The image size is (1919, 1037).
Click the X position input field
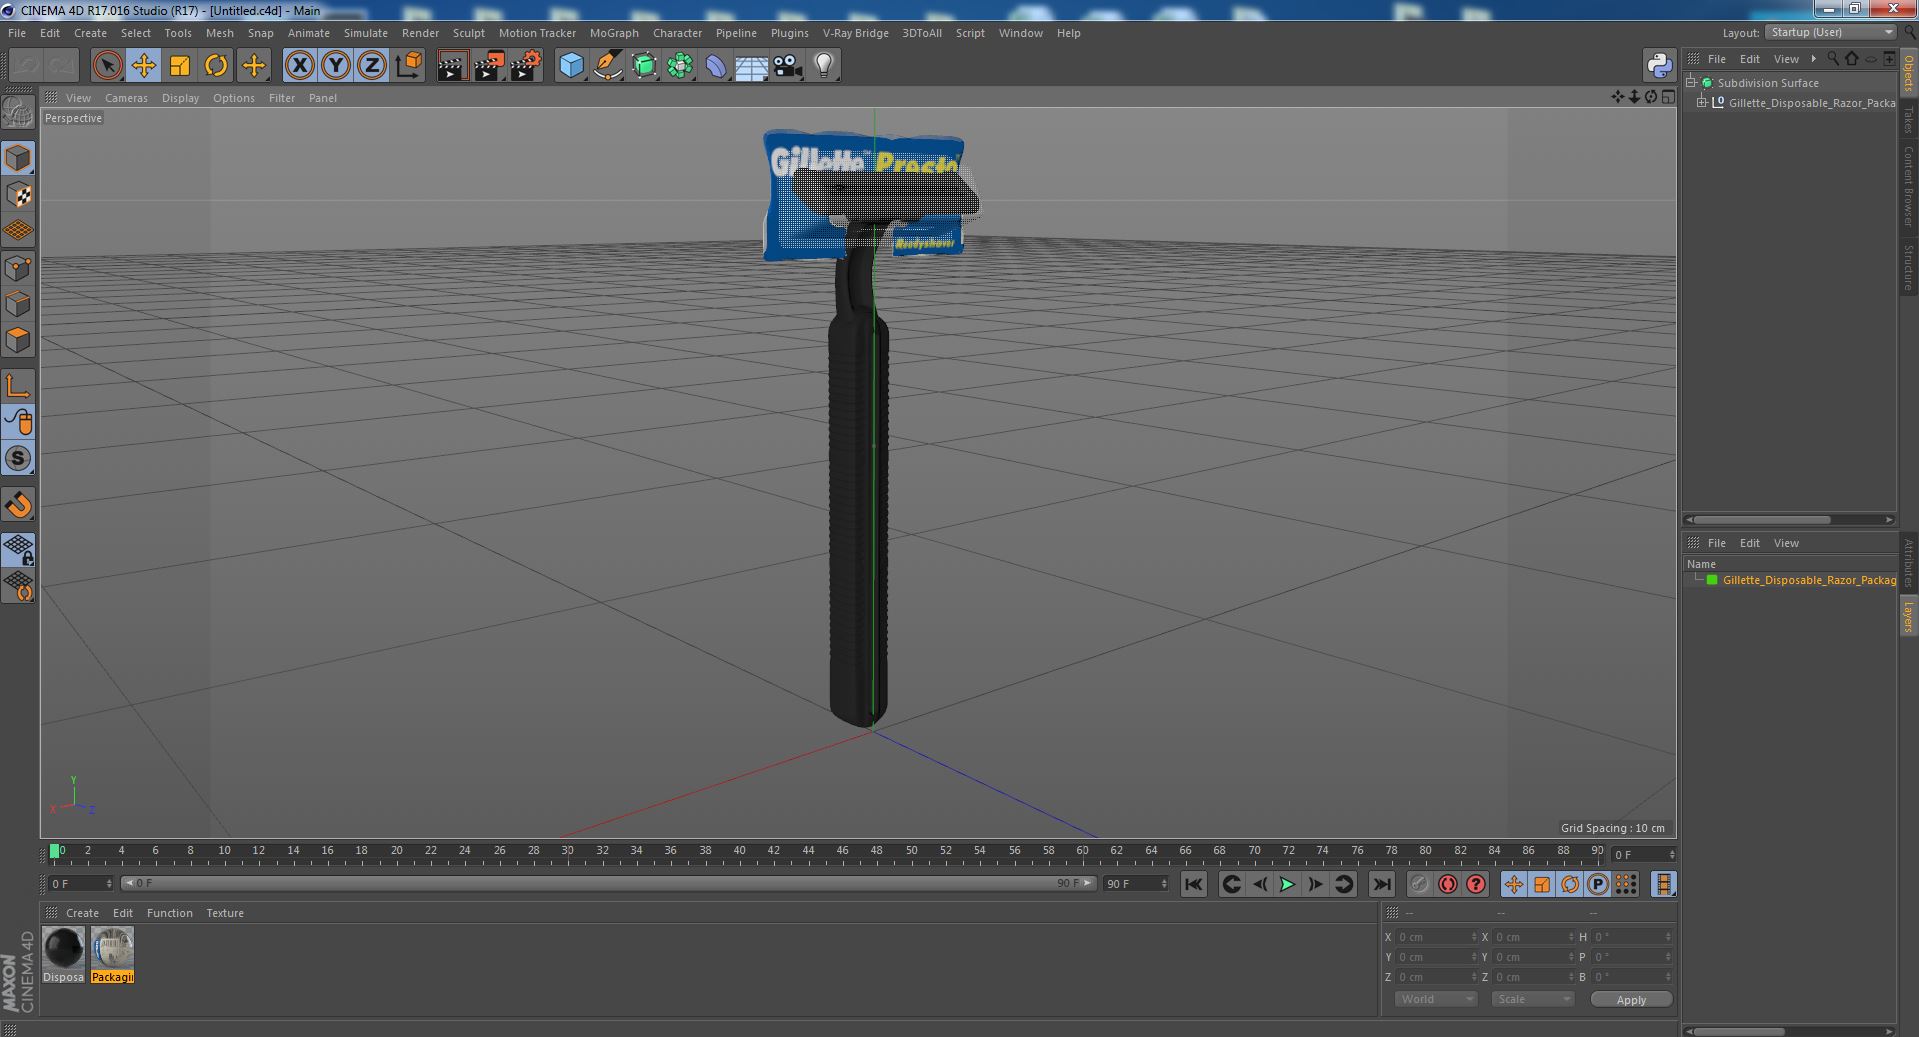(x=1436, y=937)
